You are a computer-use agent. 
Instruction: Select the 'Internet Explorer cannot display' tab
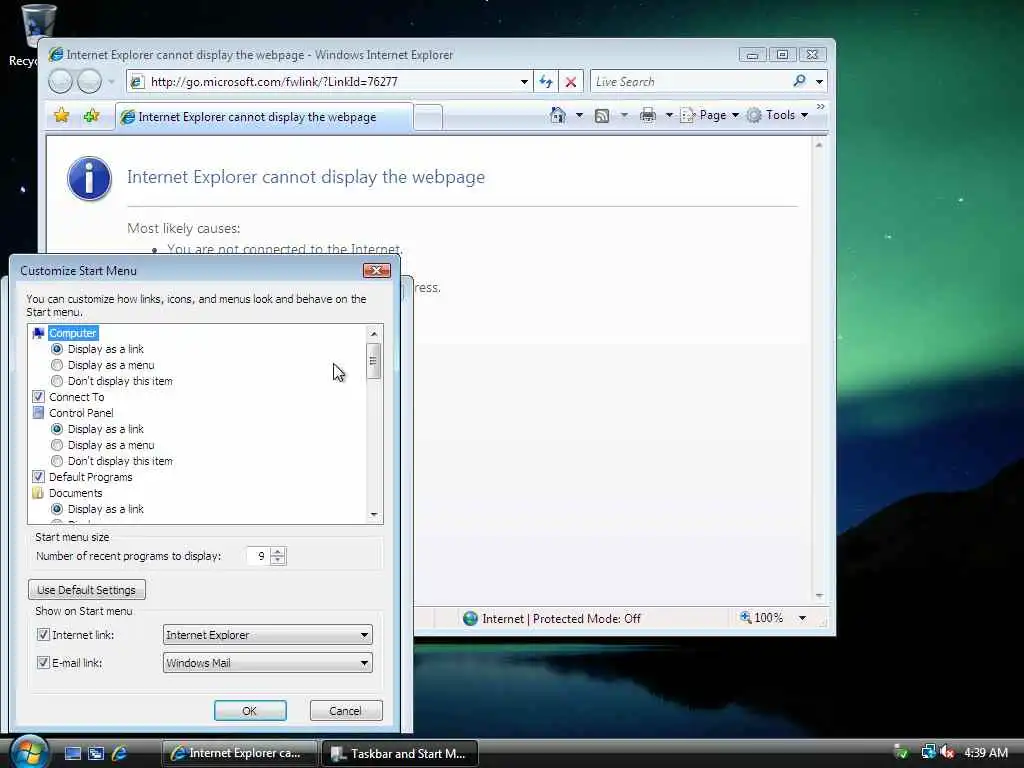(x=264, y=117)
